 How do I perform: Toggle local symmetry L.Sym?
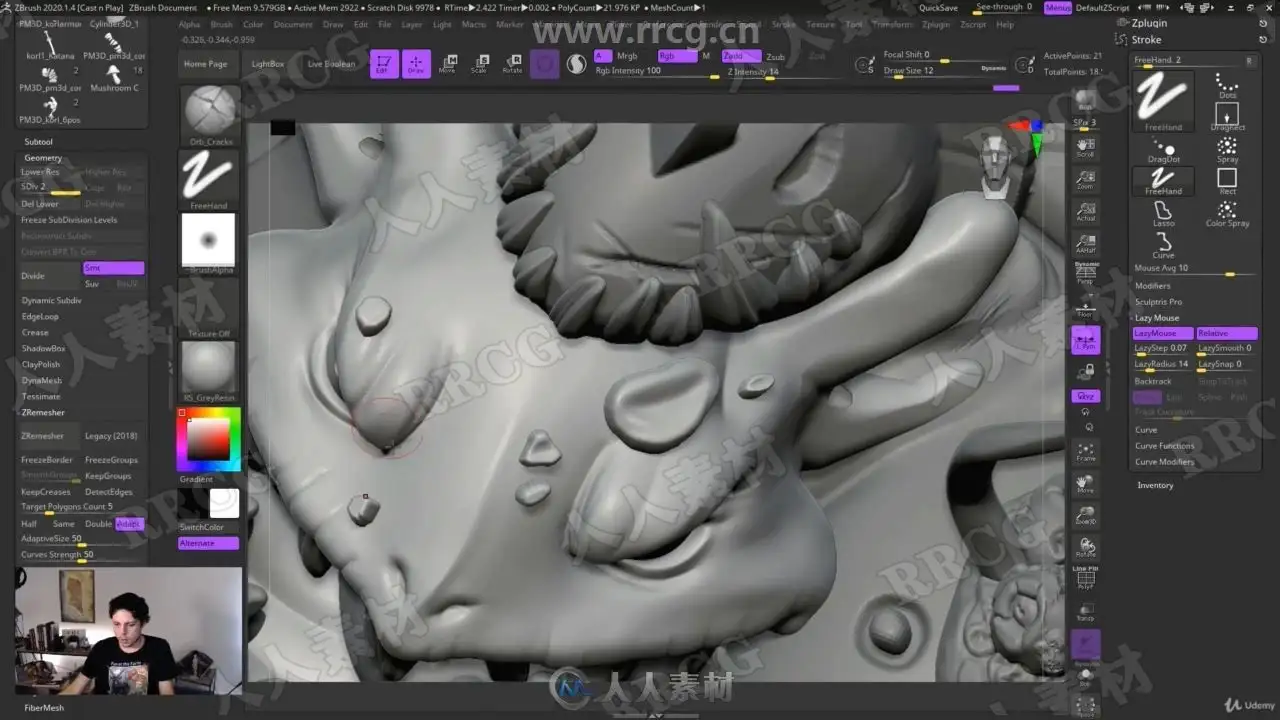1085,340
